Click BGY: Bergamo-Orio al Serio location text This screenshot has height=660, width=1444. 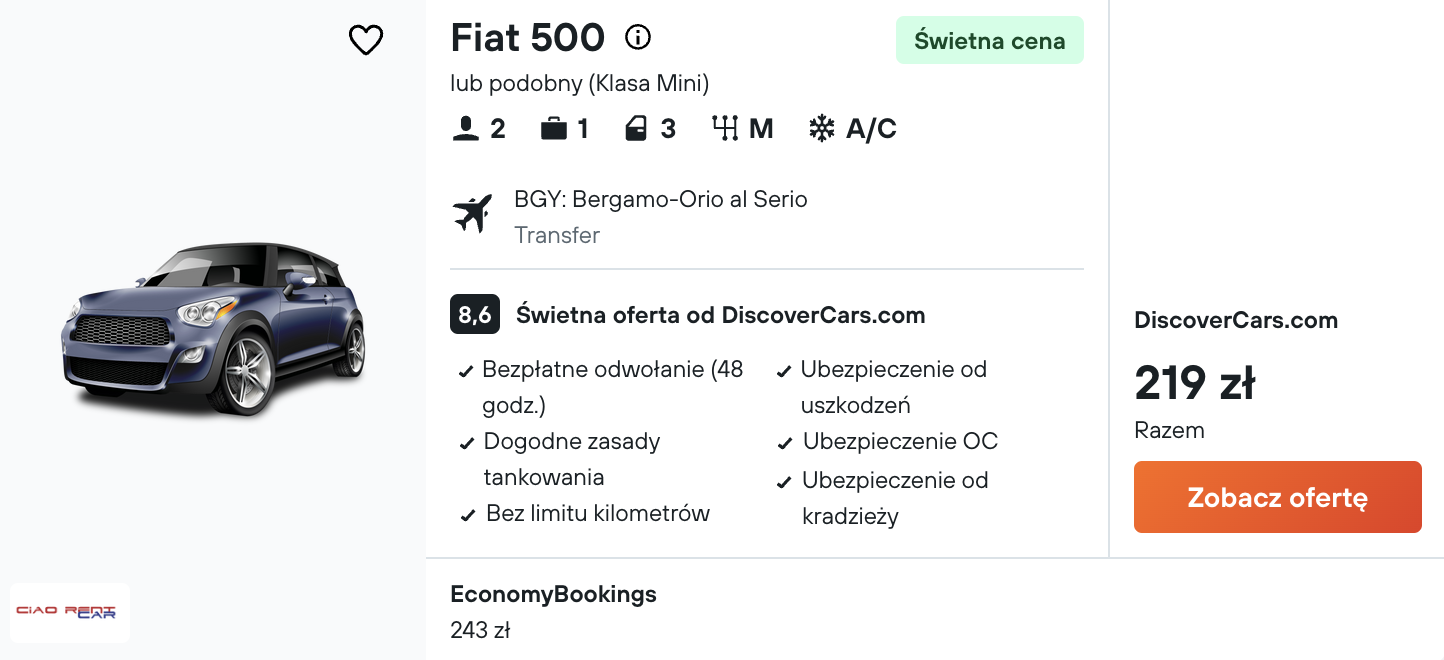point(661,199)
